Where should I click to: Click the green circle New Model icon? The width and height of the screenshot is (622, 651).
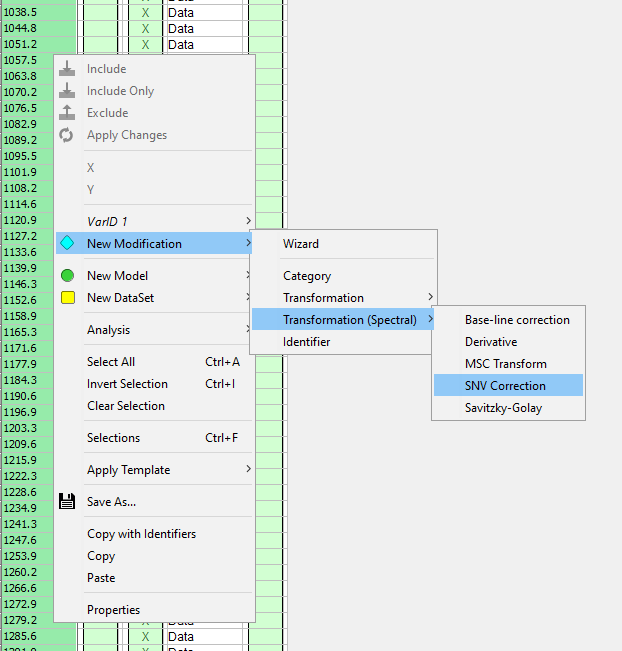67,275
